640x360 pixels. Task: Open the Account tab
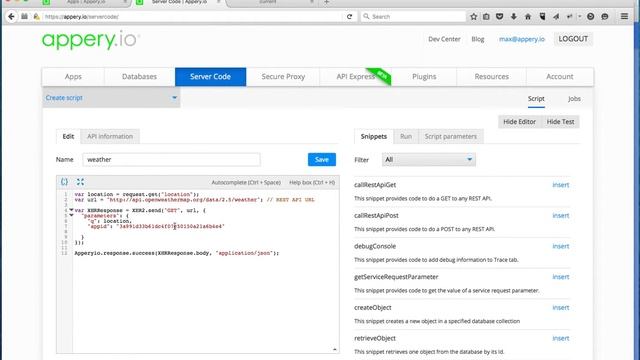(x=560, y=77)
